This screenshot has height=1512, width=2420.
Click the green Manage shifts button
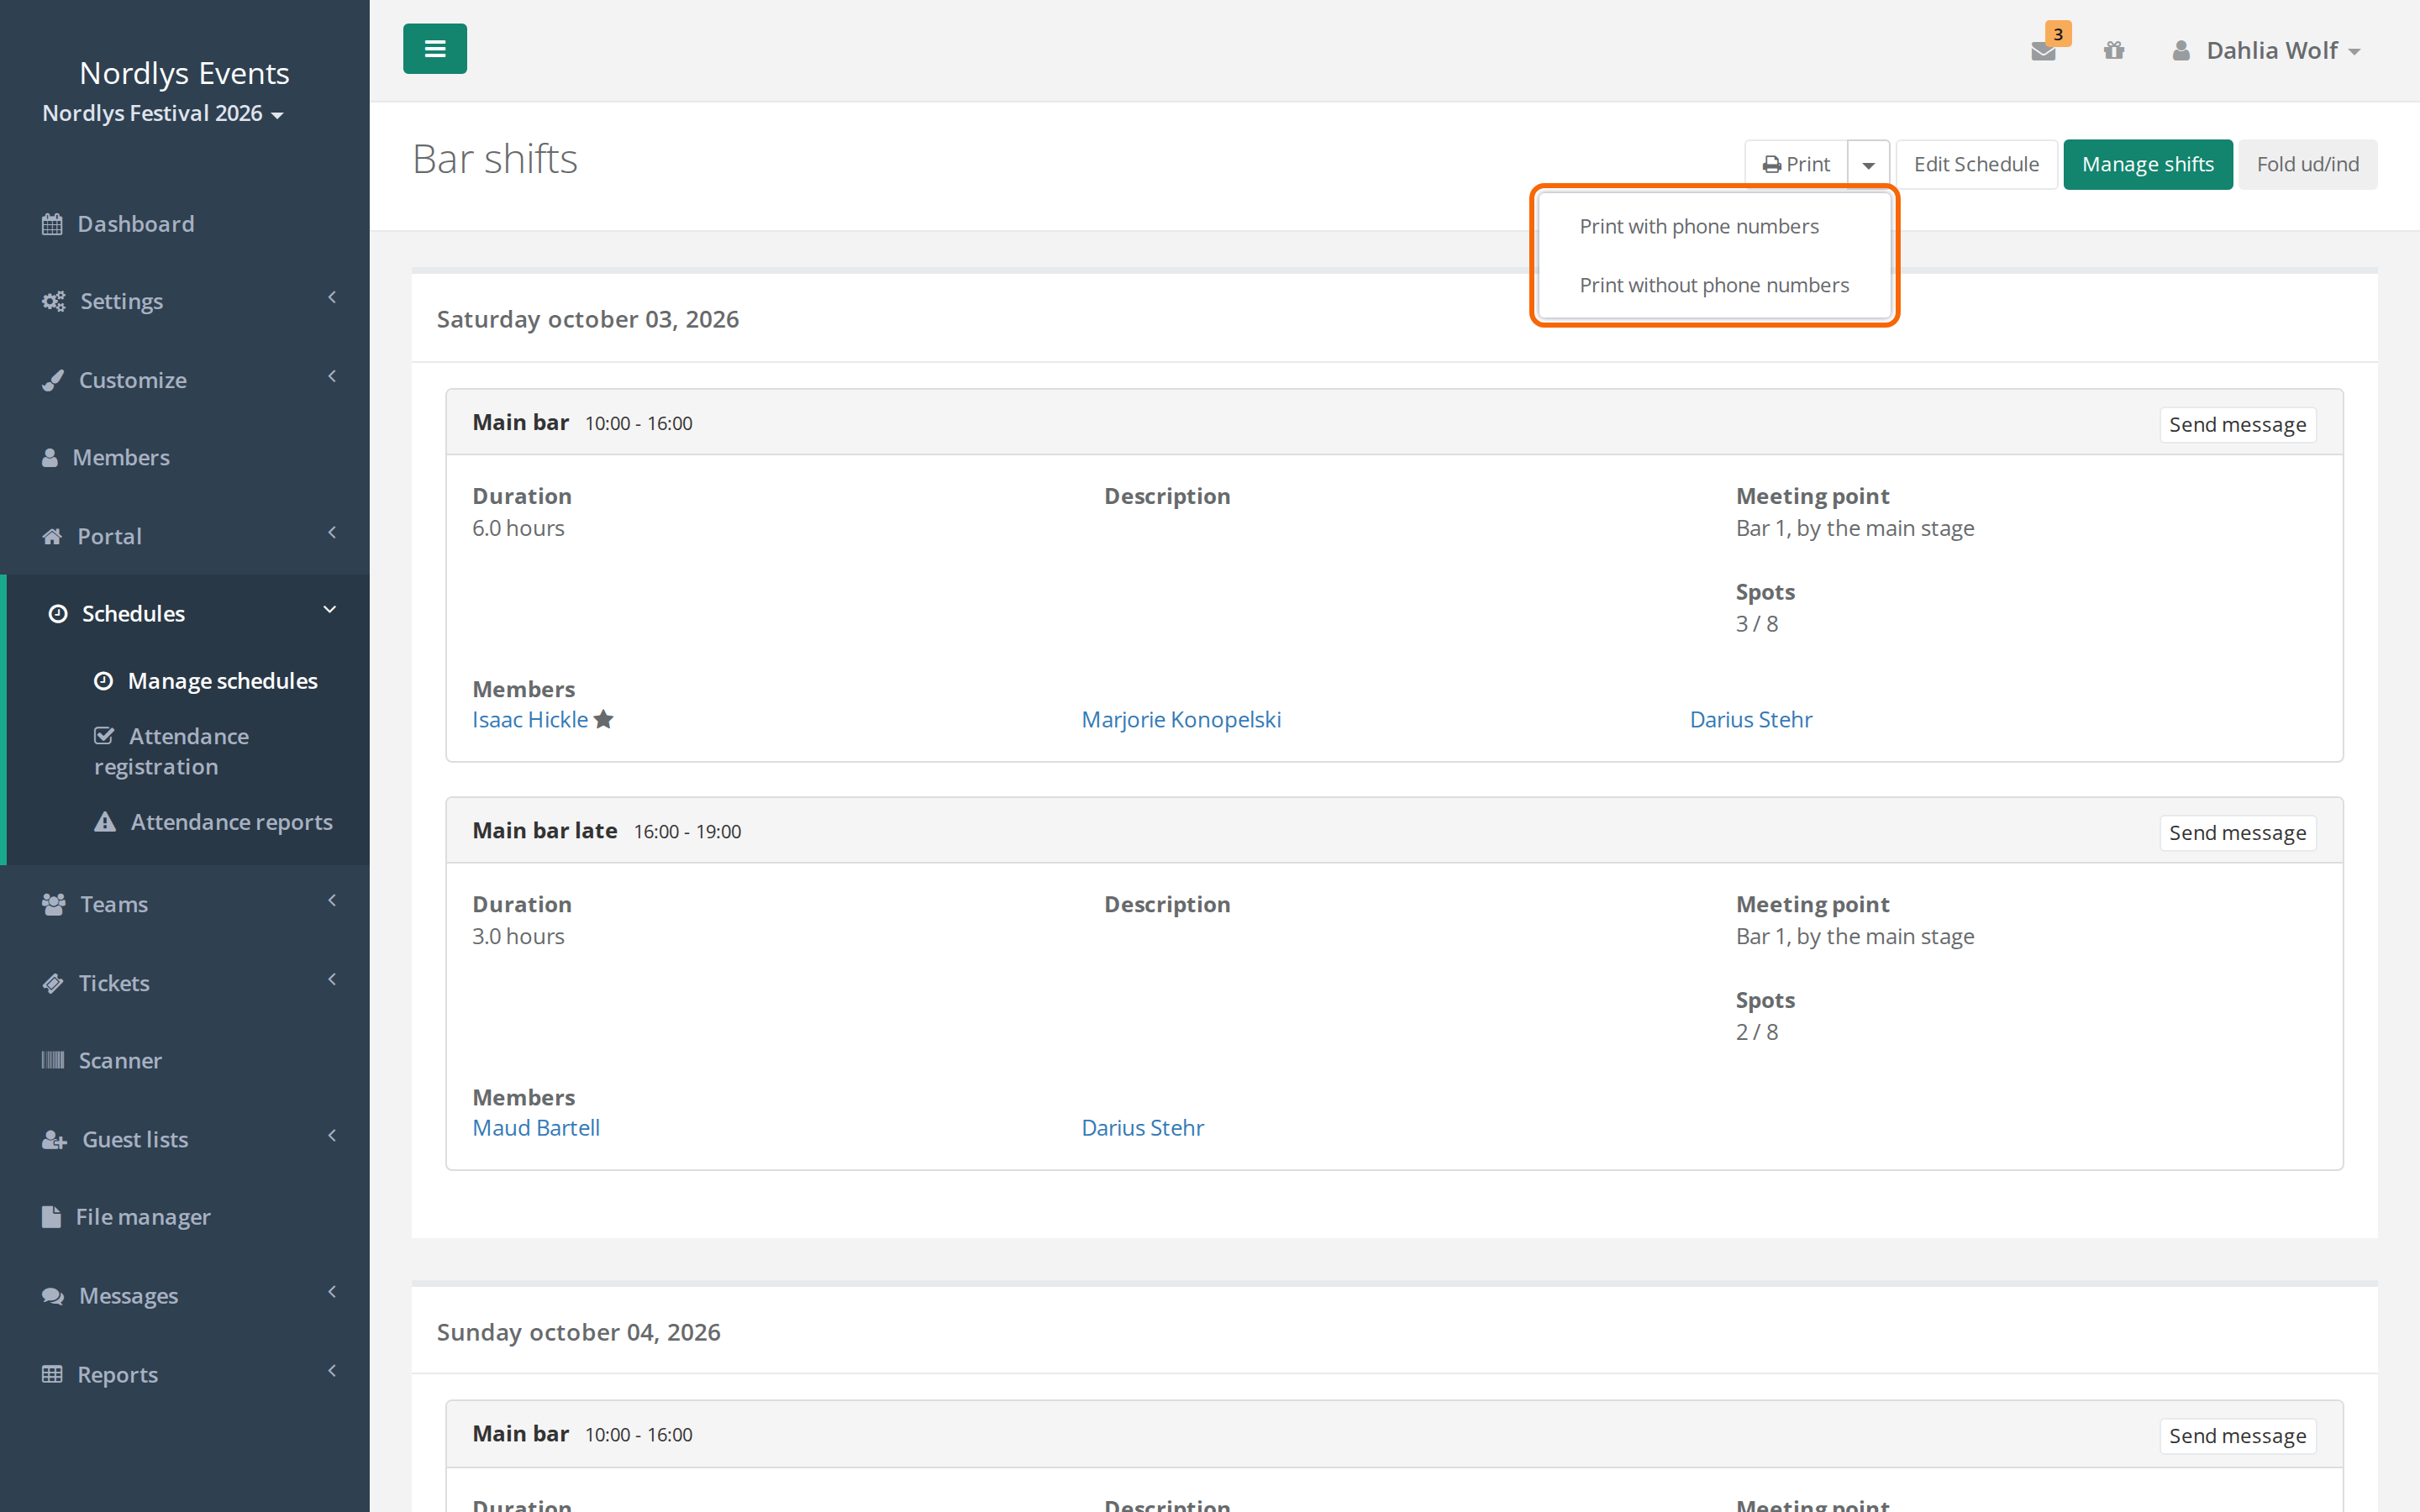pos(2147,164)
